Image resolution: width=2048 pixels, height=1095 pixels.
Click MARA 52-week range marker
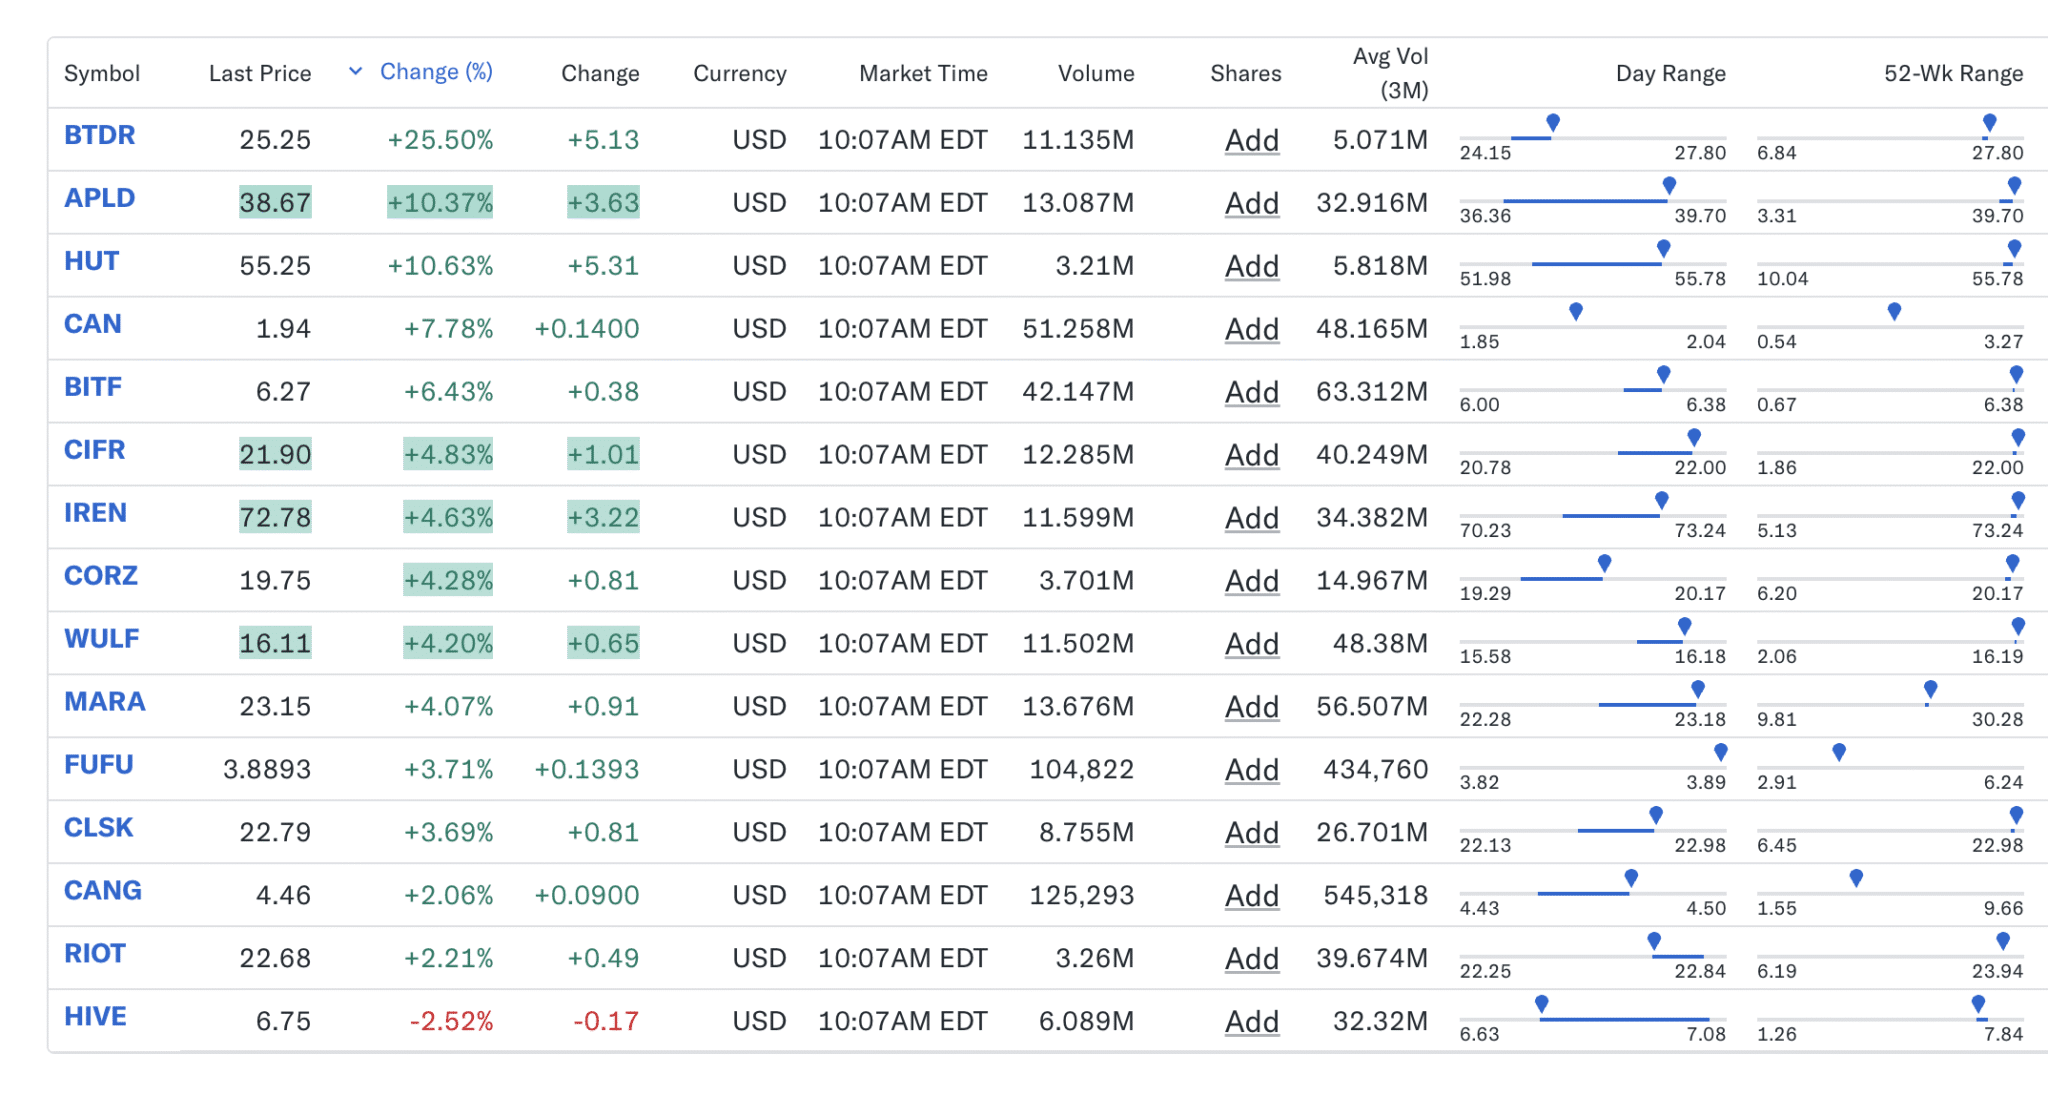click(1930, 689)
